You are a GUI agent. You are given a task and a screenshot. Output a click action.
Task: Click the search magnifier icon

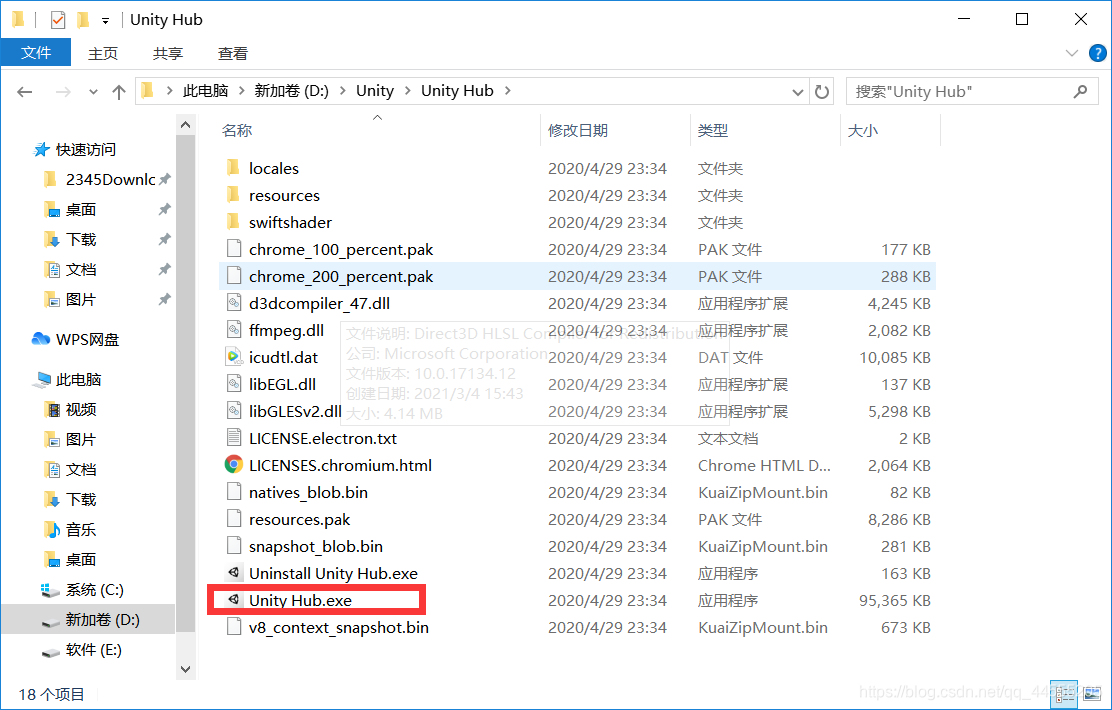point(1080,91)
